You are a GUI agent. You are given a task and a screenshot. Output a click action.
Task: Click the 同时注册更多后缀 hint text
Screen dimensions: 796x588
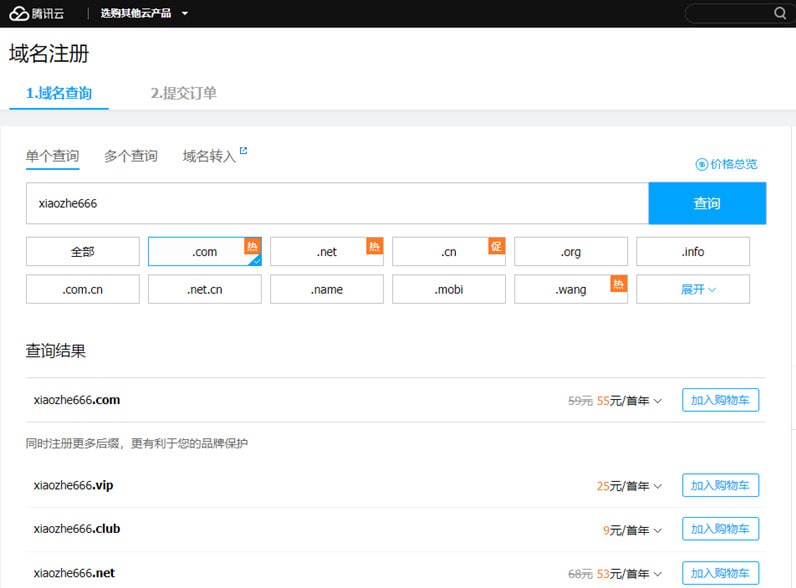[x=137, y=443]
